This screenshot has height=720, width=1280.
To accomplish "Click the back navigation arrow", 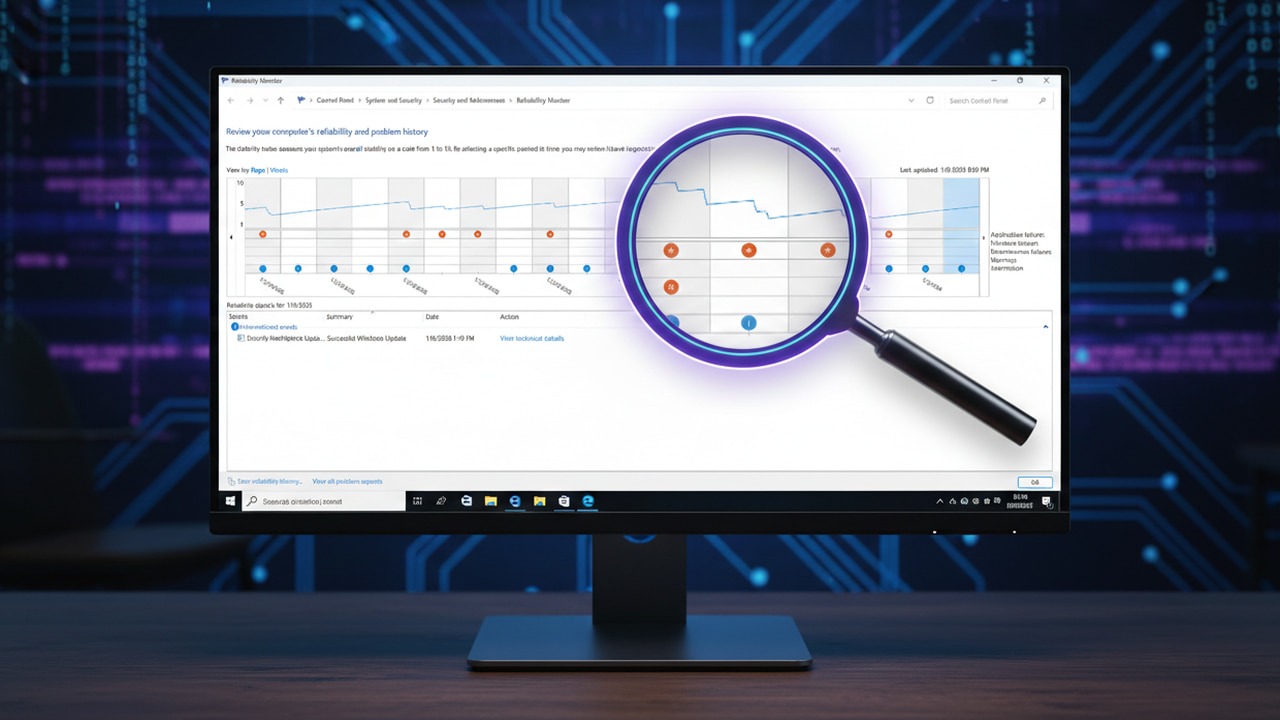I will pos(230,100).
